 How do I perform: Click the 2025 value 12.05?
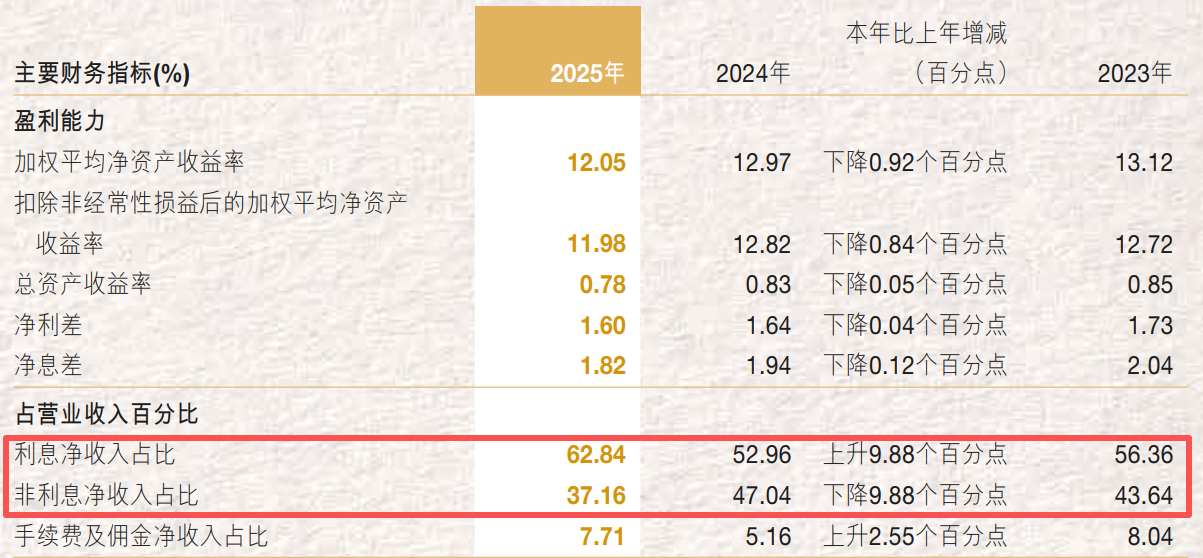pyautogui.click(x=596, y=162)
